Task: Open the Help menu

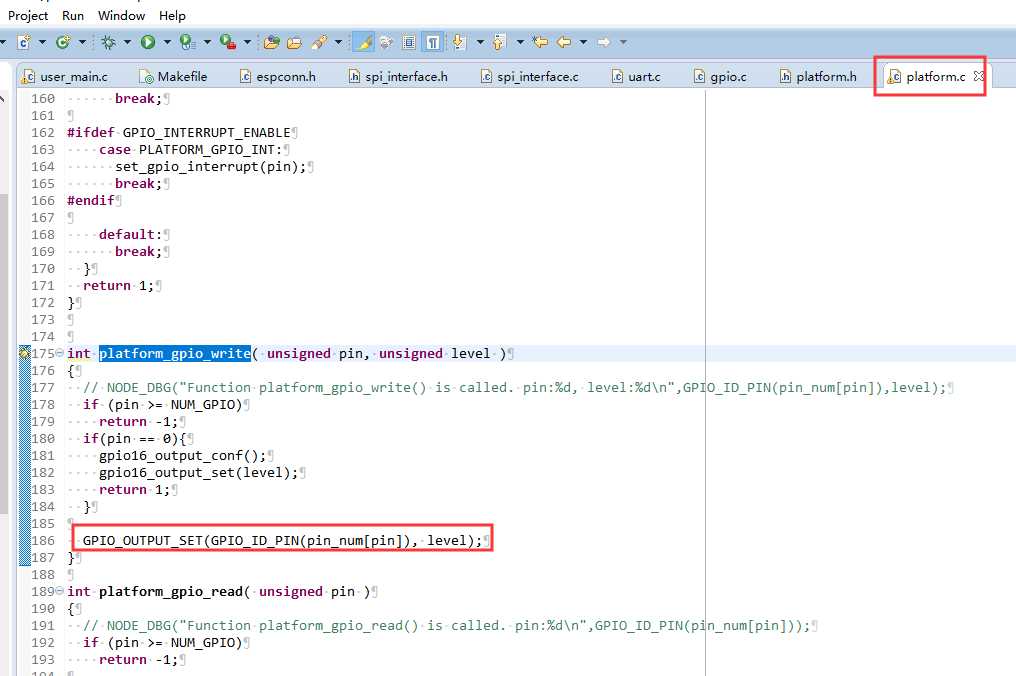Action: coord(172,16)
